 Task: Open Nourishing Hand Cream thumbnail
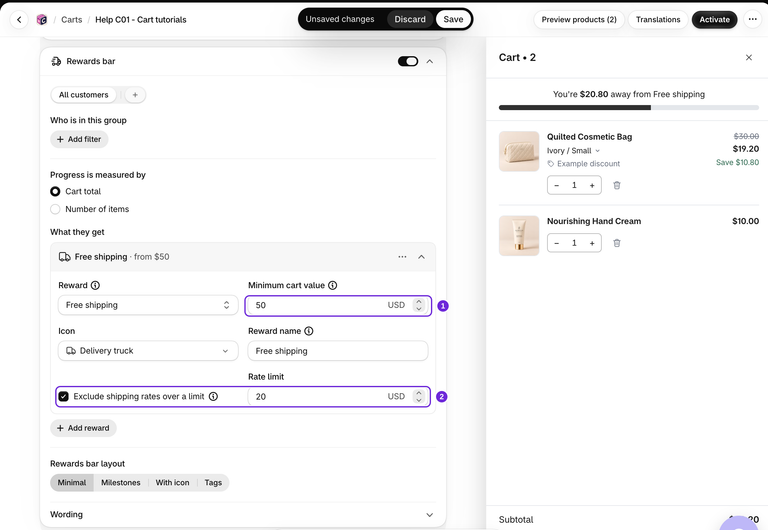pos(519,236)
